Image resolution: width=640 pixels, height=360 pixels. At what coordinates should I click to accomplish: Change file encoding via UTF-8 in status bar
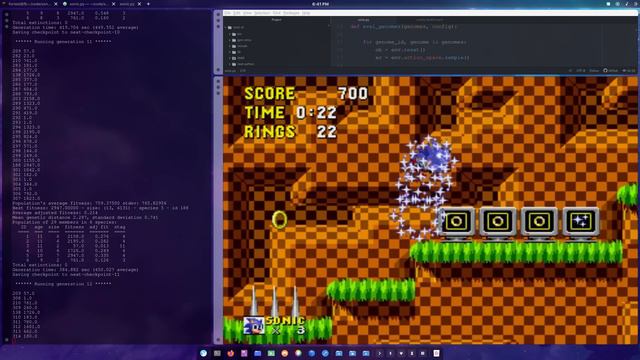point(580,71)
